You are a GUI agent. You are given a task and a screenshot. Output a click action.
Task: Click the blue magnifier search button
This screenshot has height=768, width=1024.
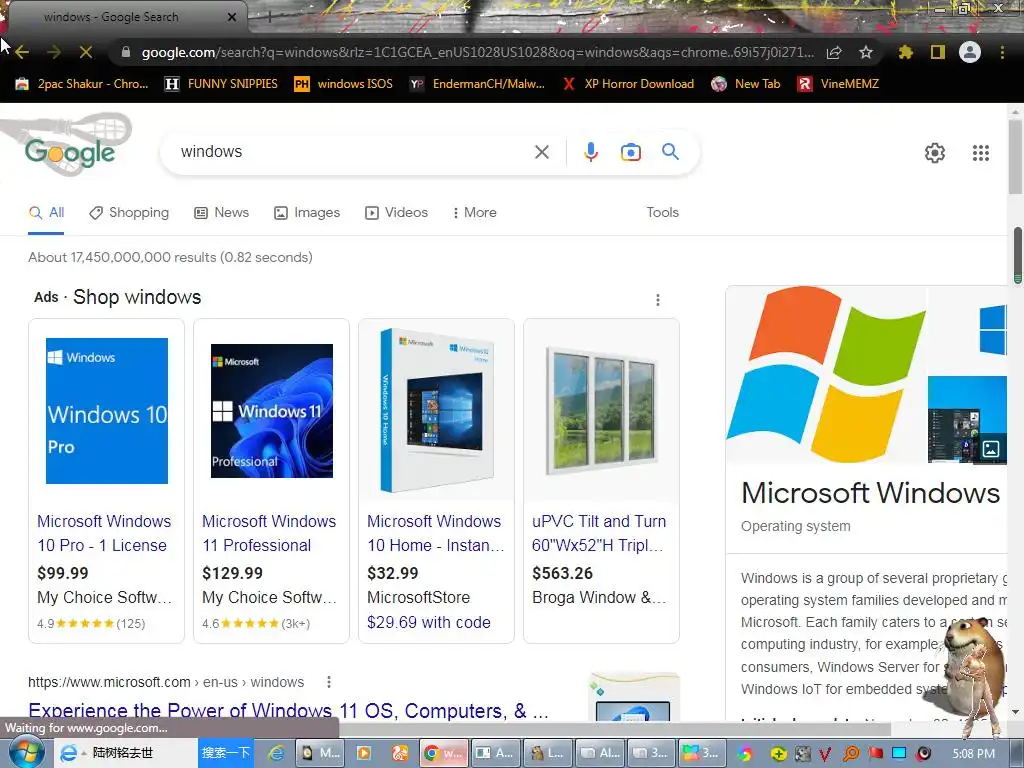[670, 152]
